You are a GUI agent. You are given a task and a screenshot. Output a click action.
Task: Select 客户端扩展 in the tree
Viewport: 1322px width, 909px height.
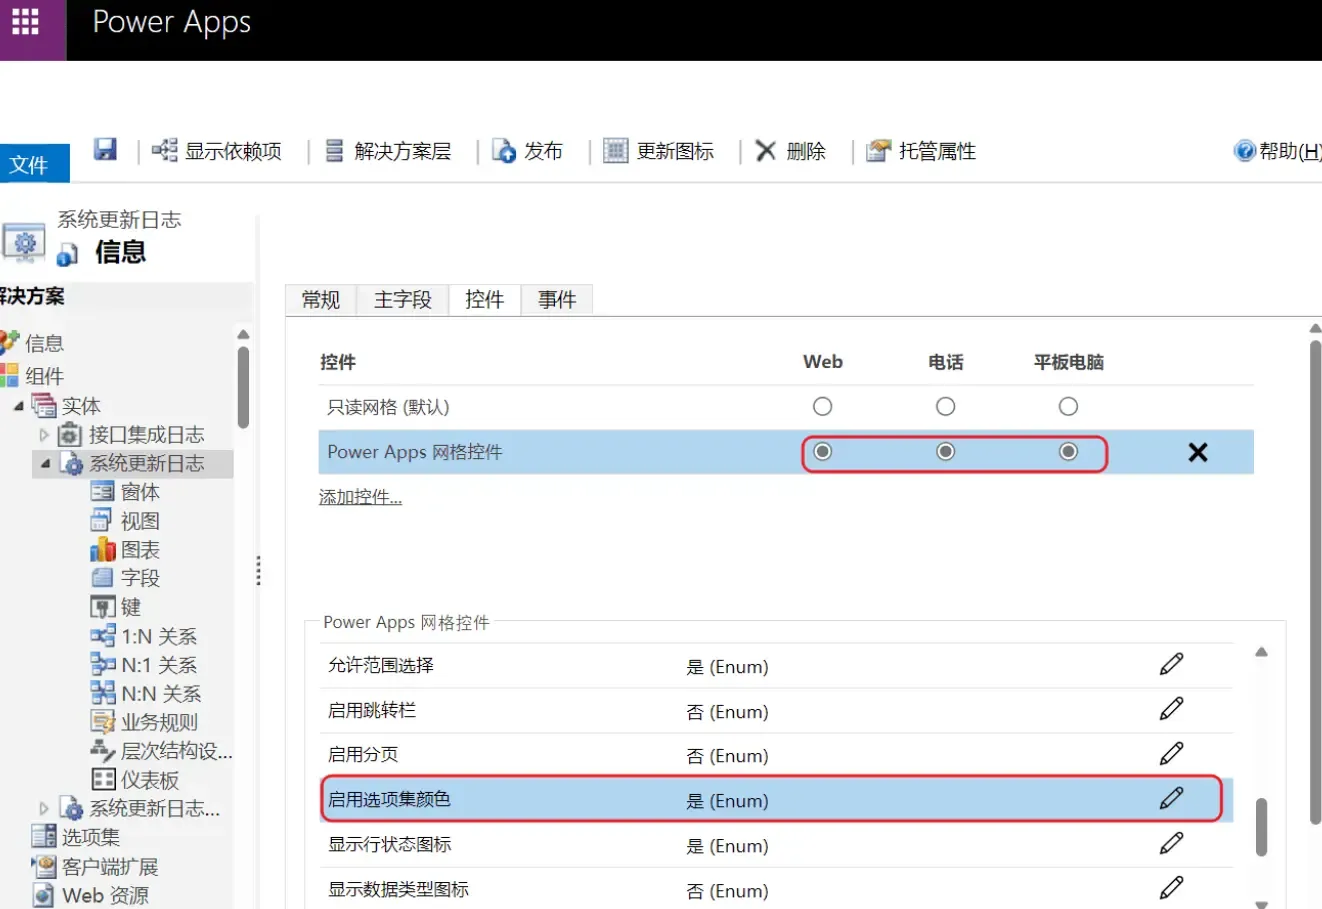pyautogui.click(x=110, y=866)
